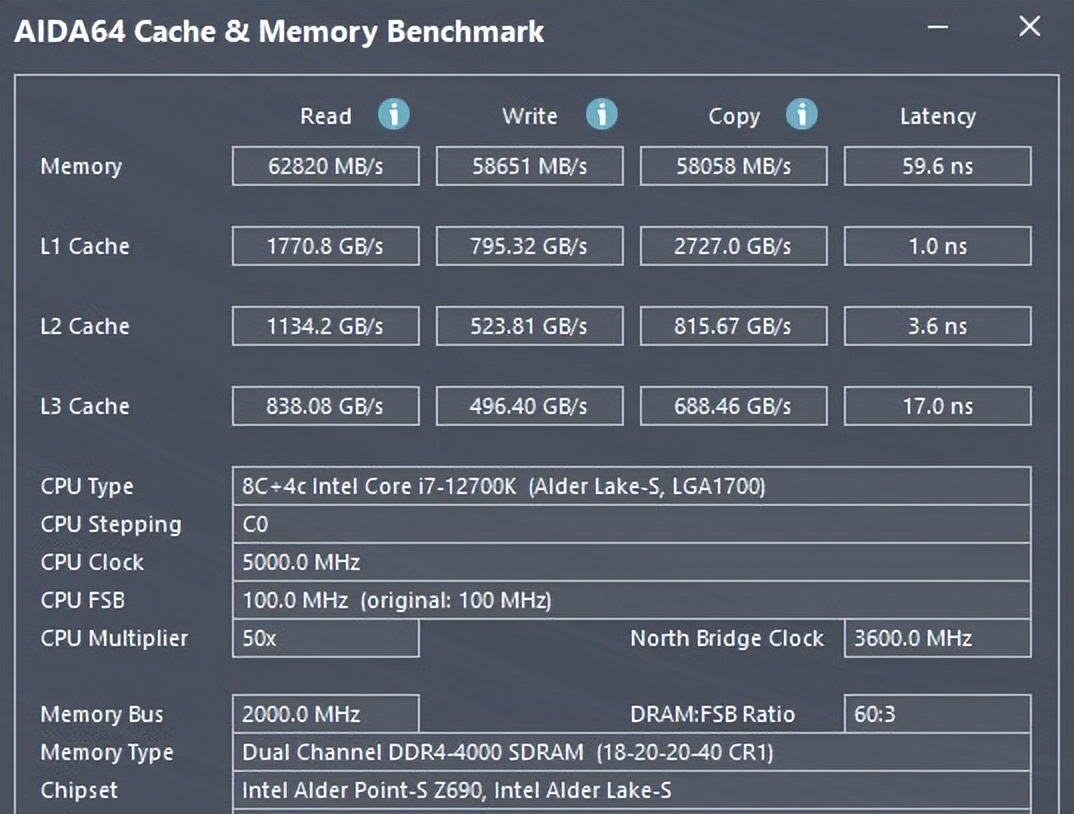Click the CPU Type i7-12700K field
Image resolution: width=1074 pixels, height=814 pixels.
pyautogui.click(x=631, y=487)
